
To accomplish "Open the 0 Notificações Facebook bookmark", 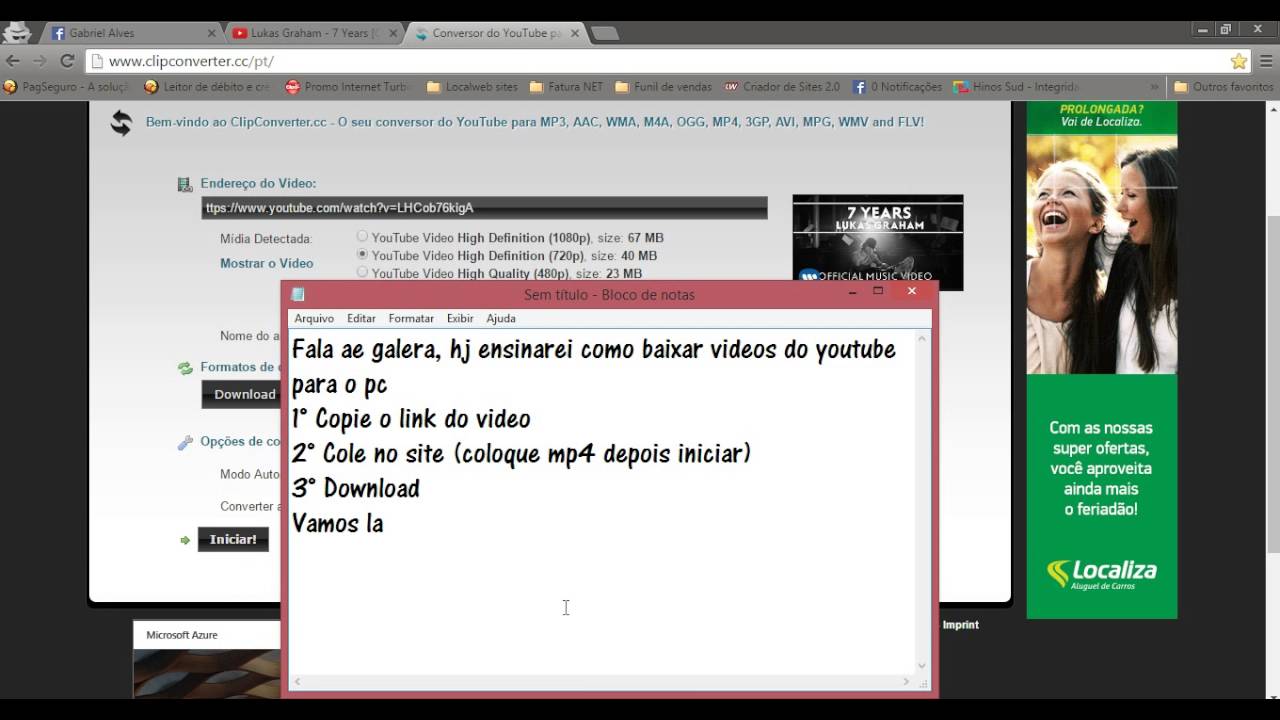I will point(897,87).
